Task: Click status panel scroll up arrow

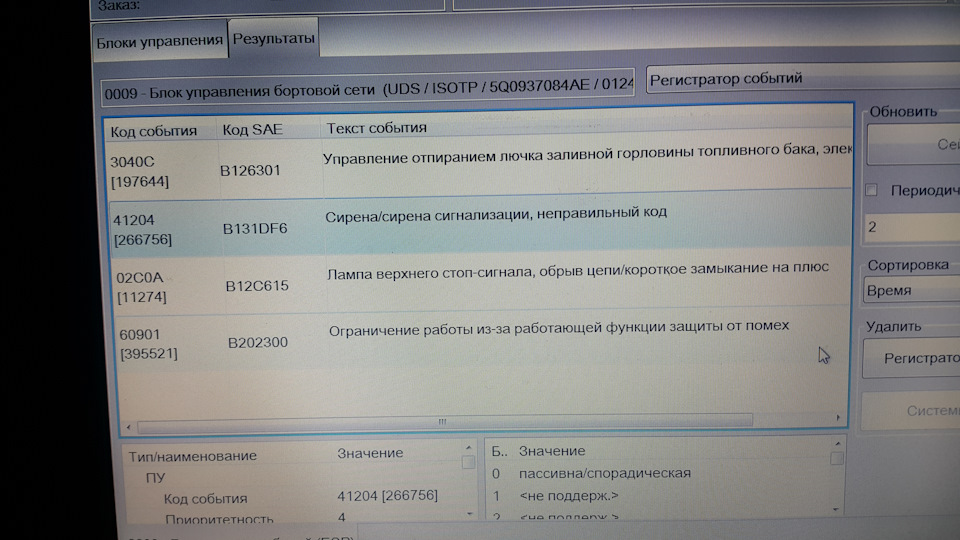Action: (838, 443)
